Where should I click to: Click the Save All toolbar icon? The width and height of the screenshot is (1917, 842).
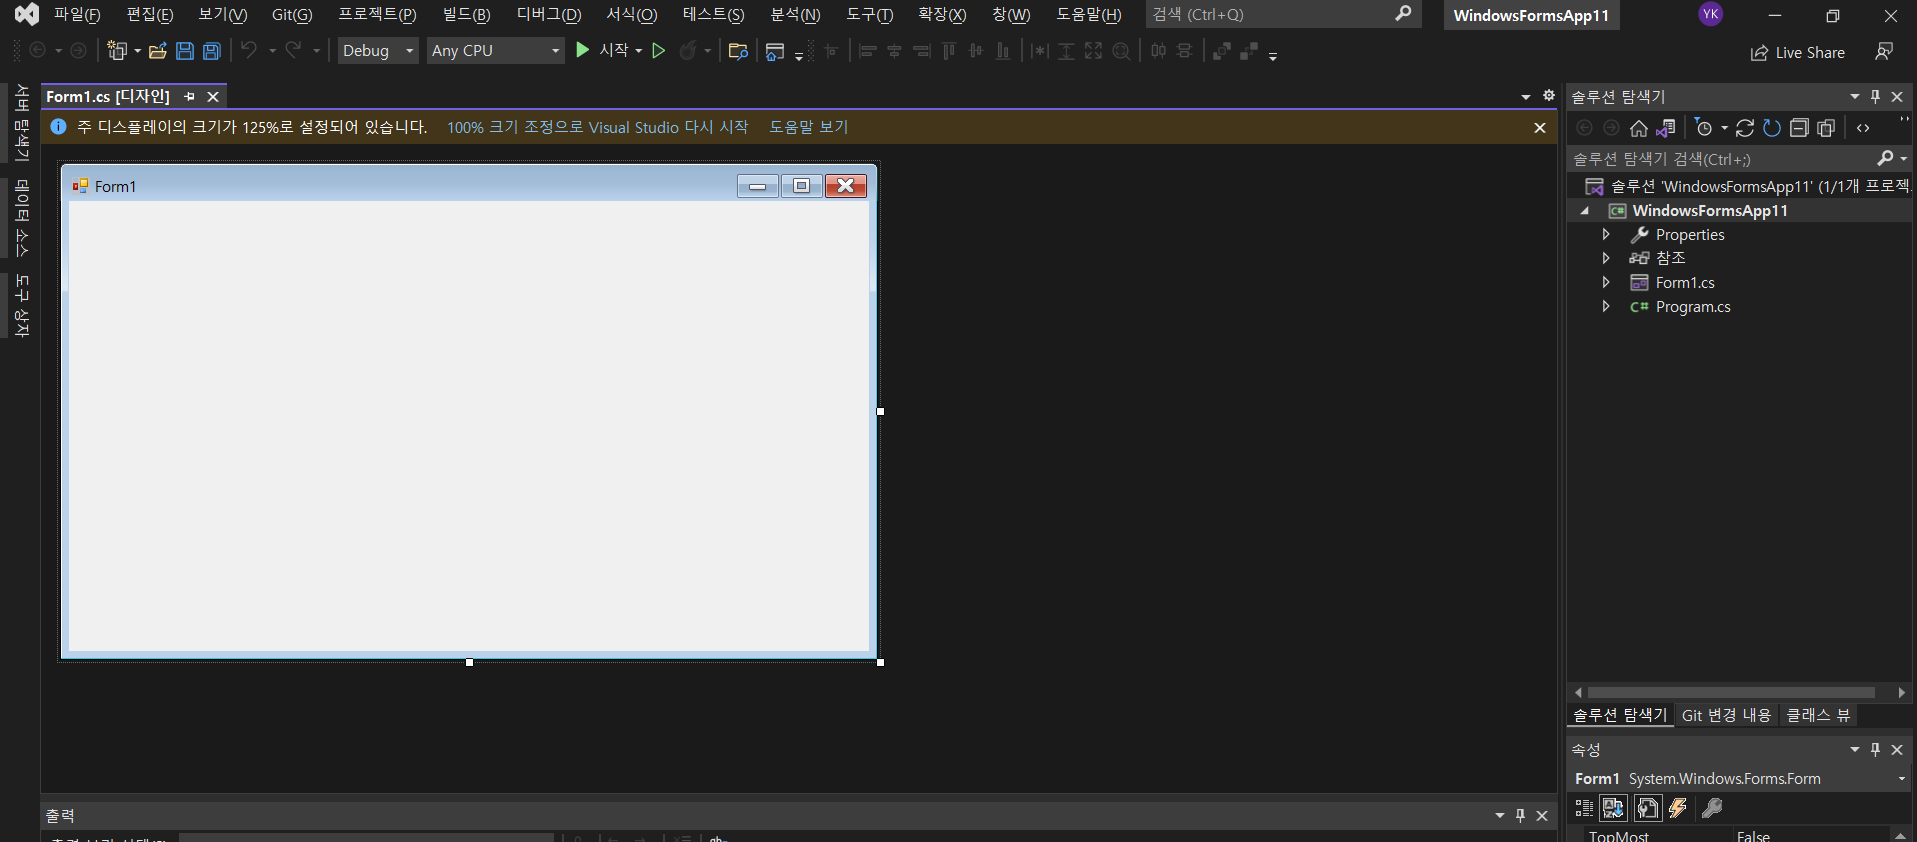pos(212,51)
